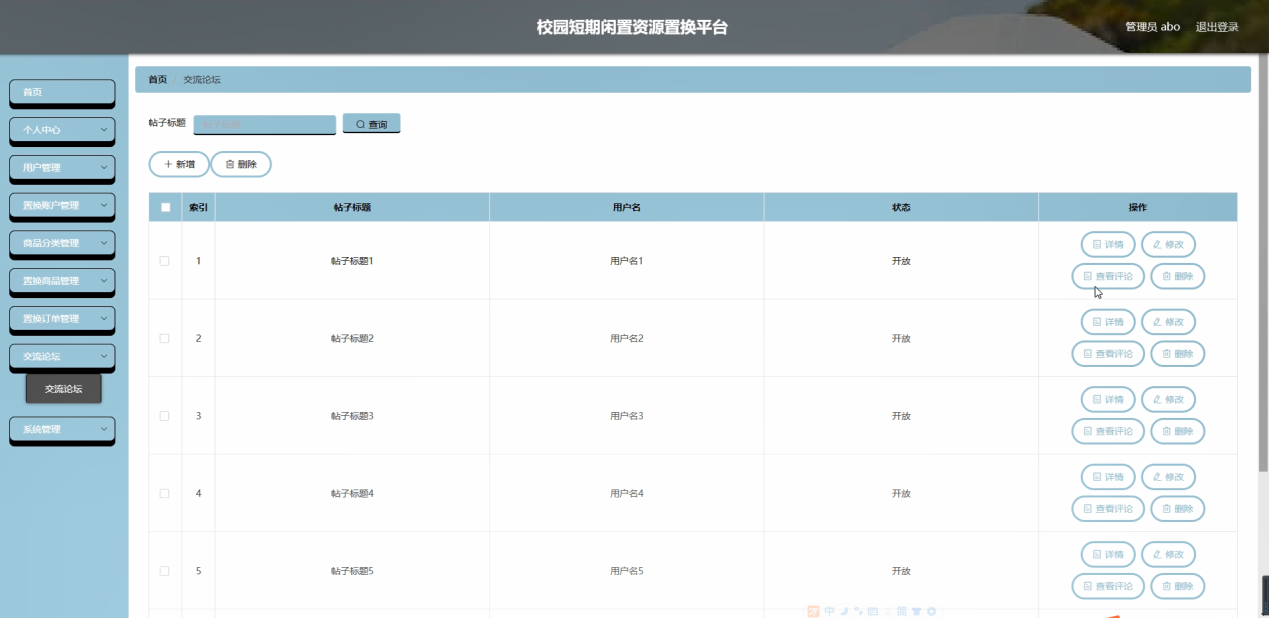Viewport: 1269px width, 618px height.
Task: Delete the 帖子标题2 row
Action: pyautogui.click(x=1178, y=354)
